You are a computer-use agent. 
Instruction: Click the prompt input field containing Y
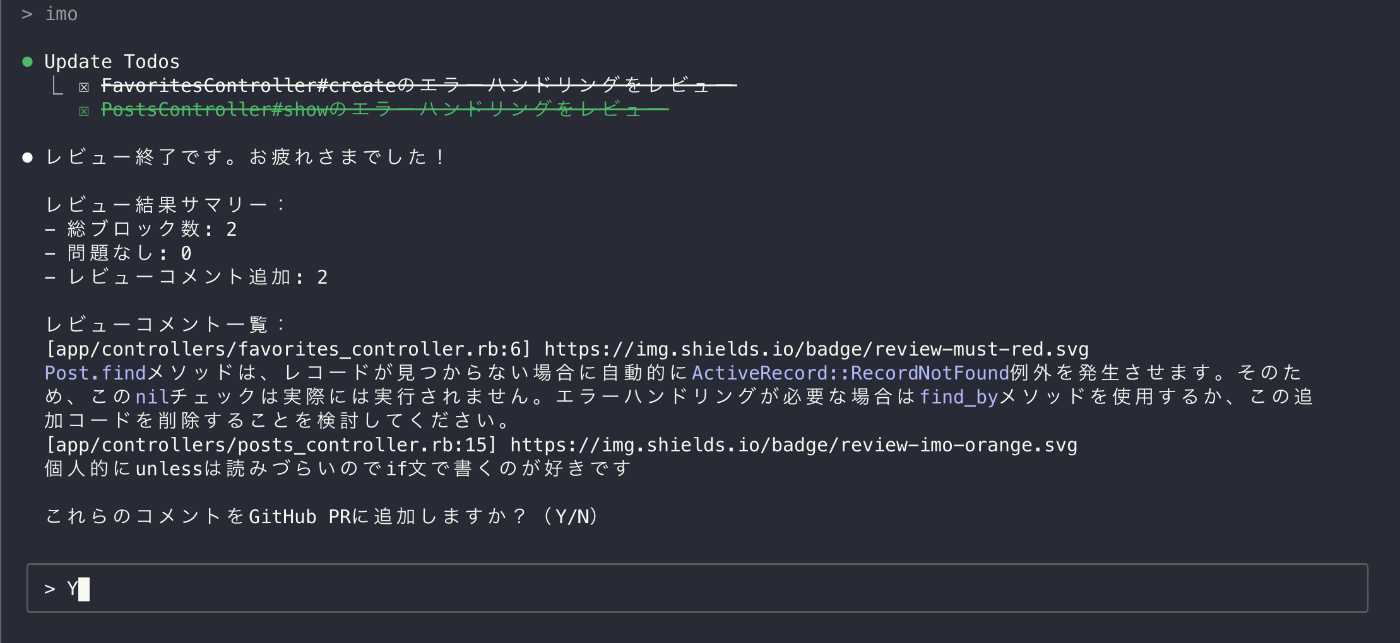point(697,588)
